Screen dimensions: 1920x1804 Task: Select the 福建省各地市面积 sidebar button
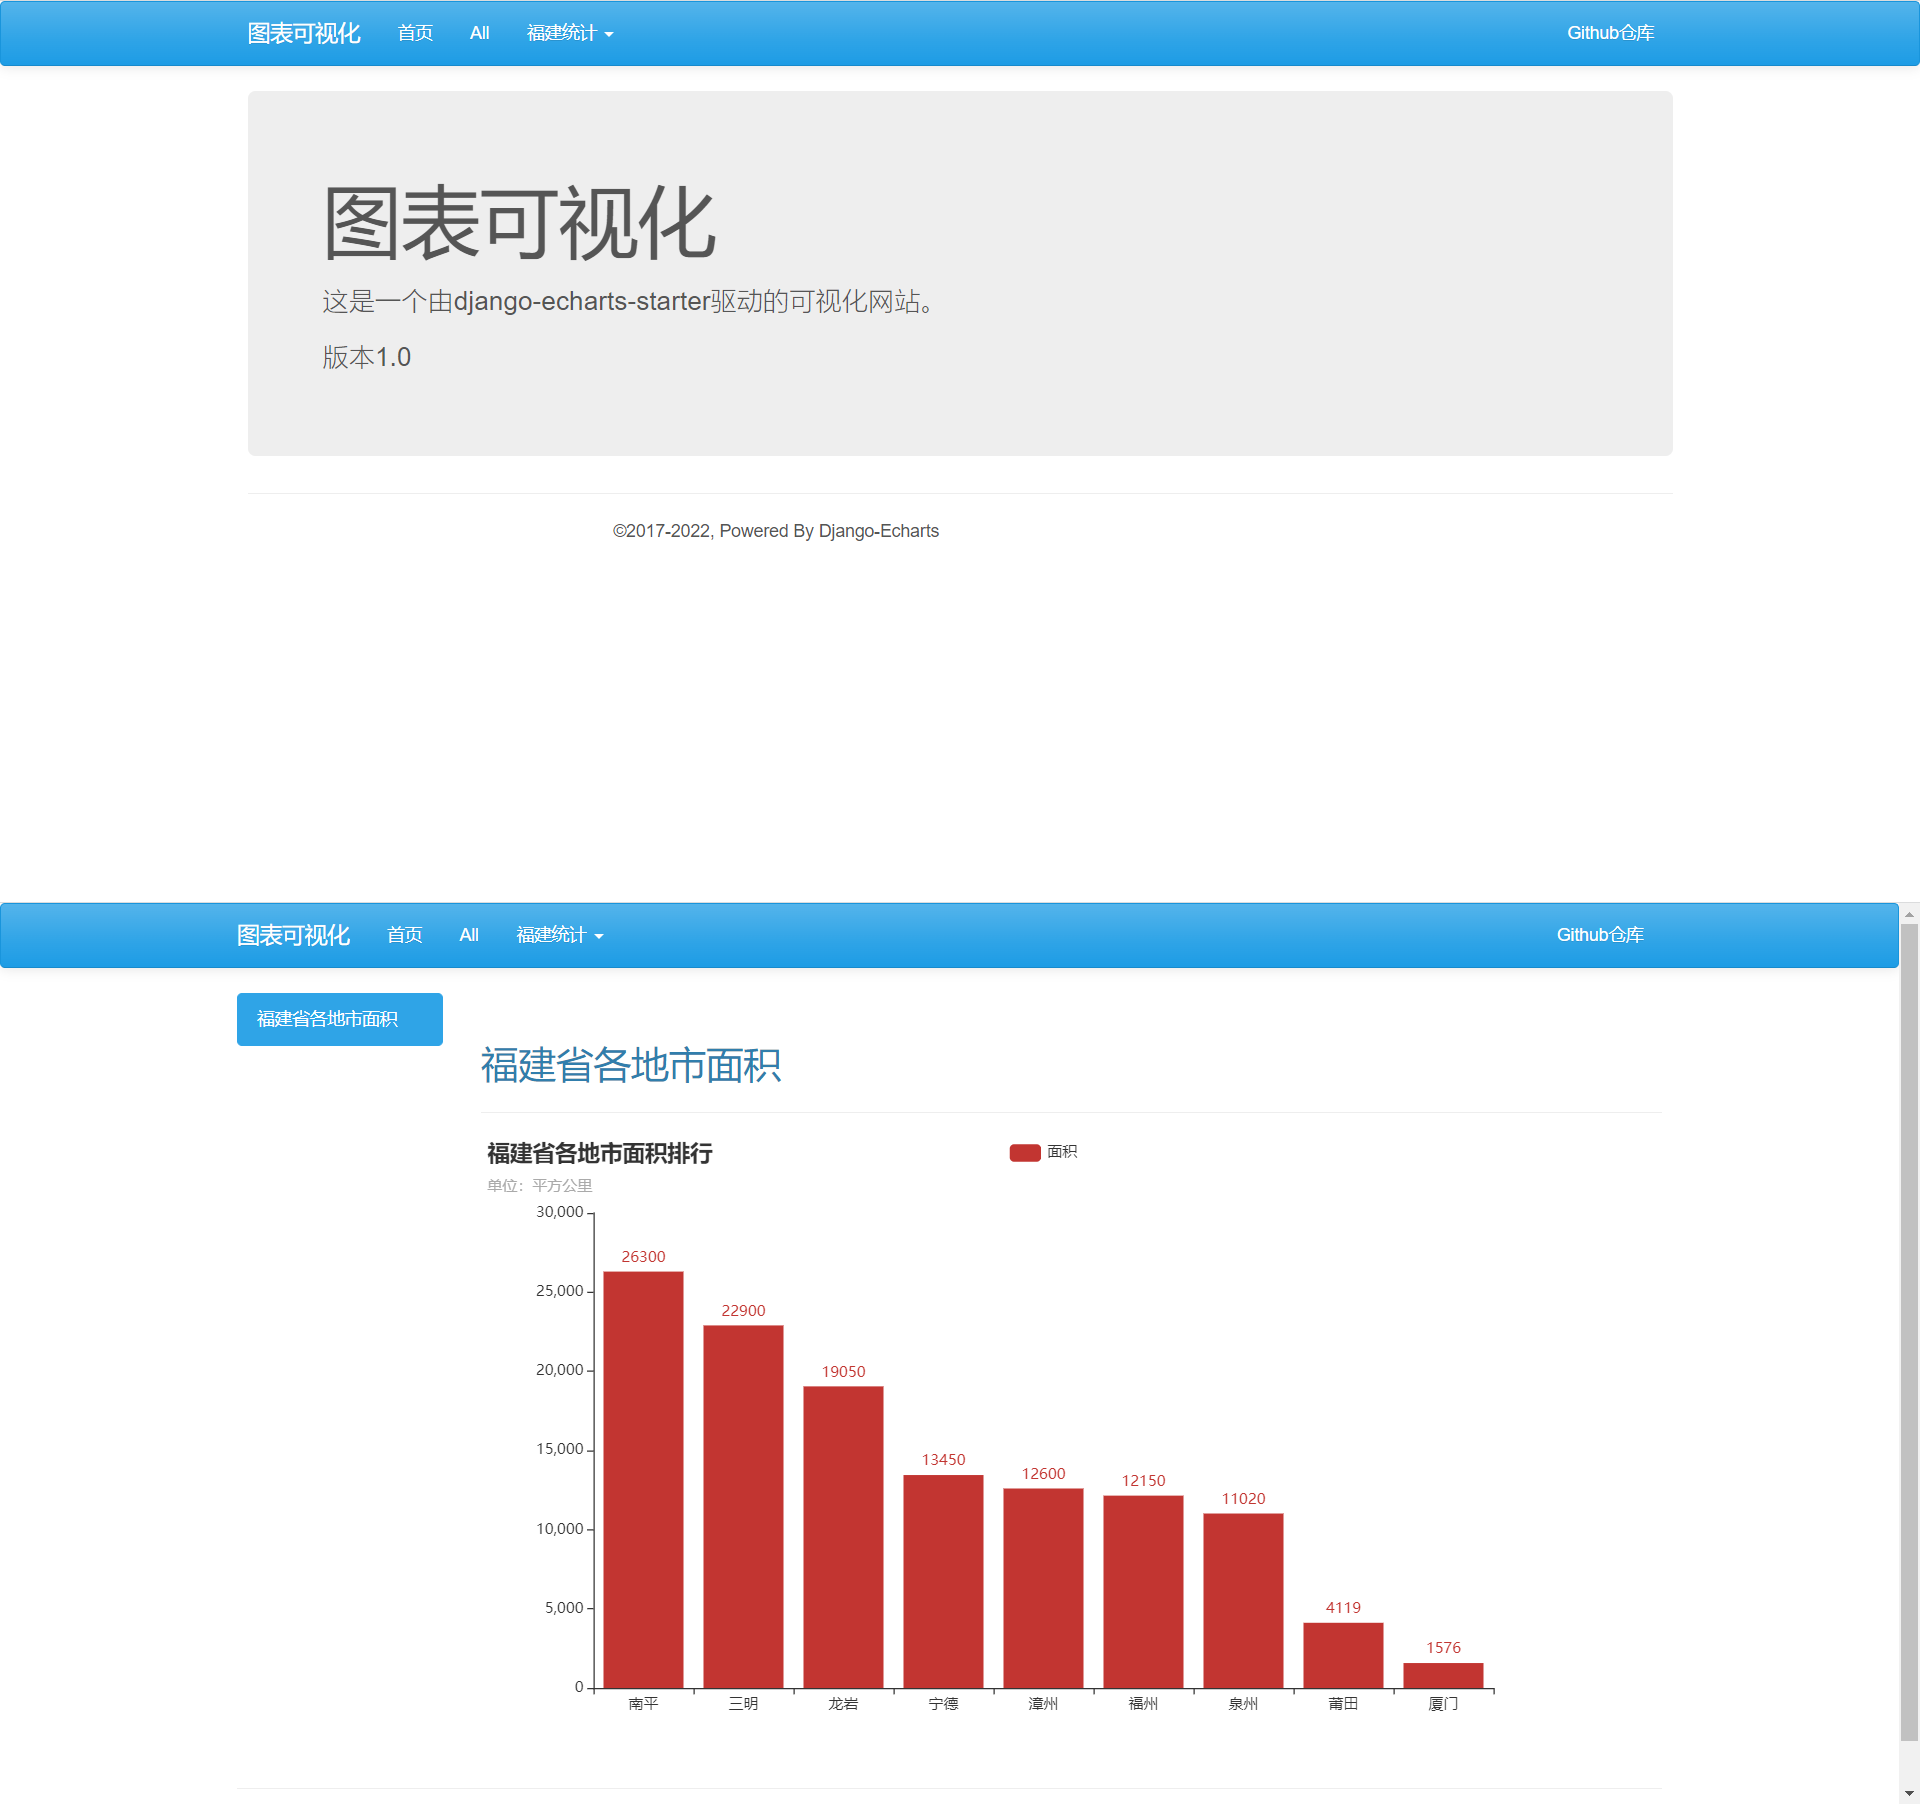(x=340, y=1019)
